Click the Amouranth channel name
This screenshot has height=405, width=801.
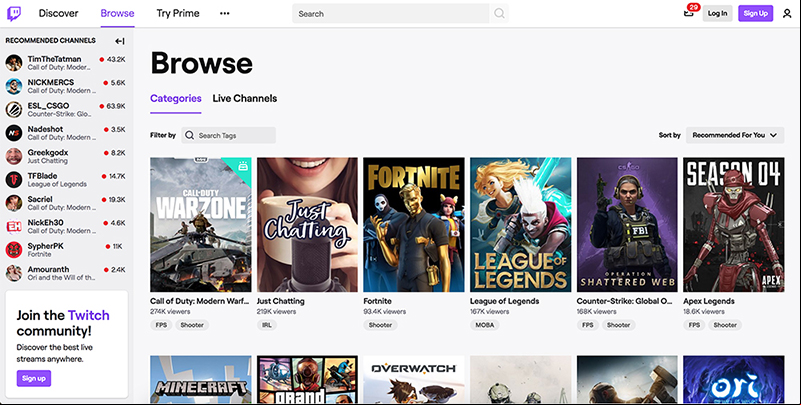[49, 269]
